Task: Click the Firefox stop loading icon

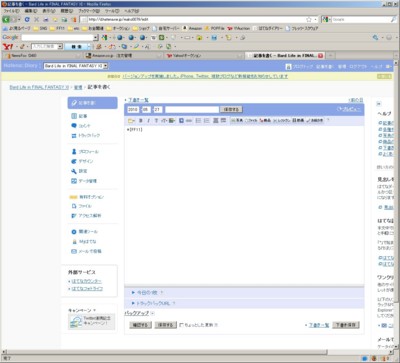Action: click(37, 20)
